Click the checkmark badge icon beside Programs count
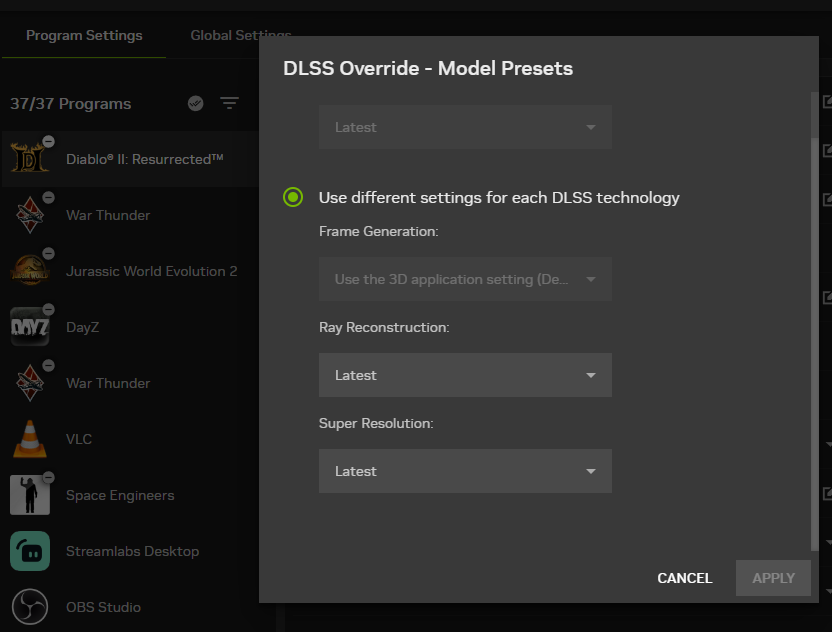This screenshot has width=832, height=632. (196, 103)
